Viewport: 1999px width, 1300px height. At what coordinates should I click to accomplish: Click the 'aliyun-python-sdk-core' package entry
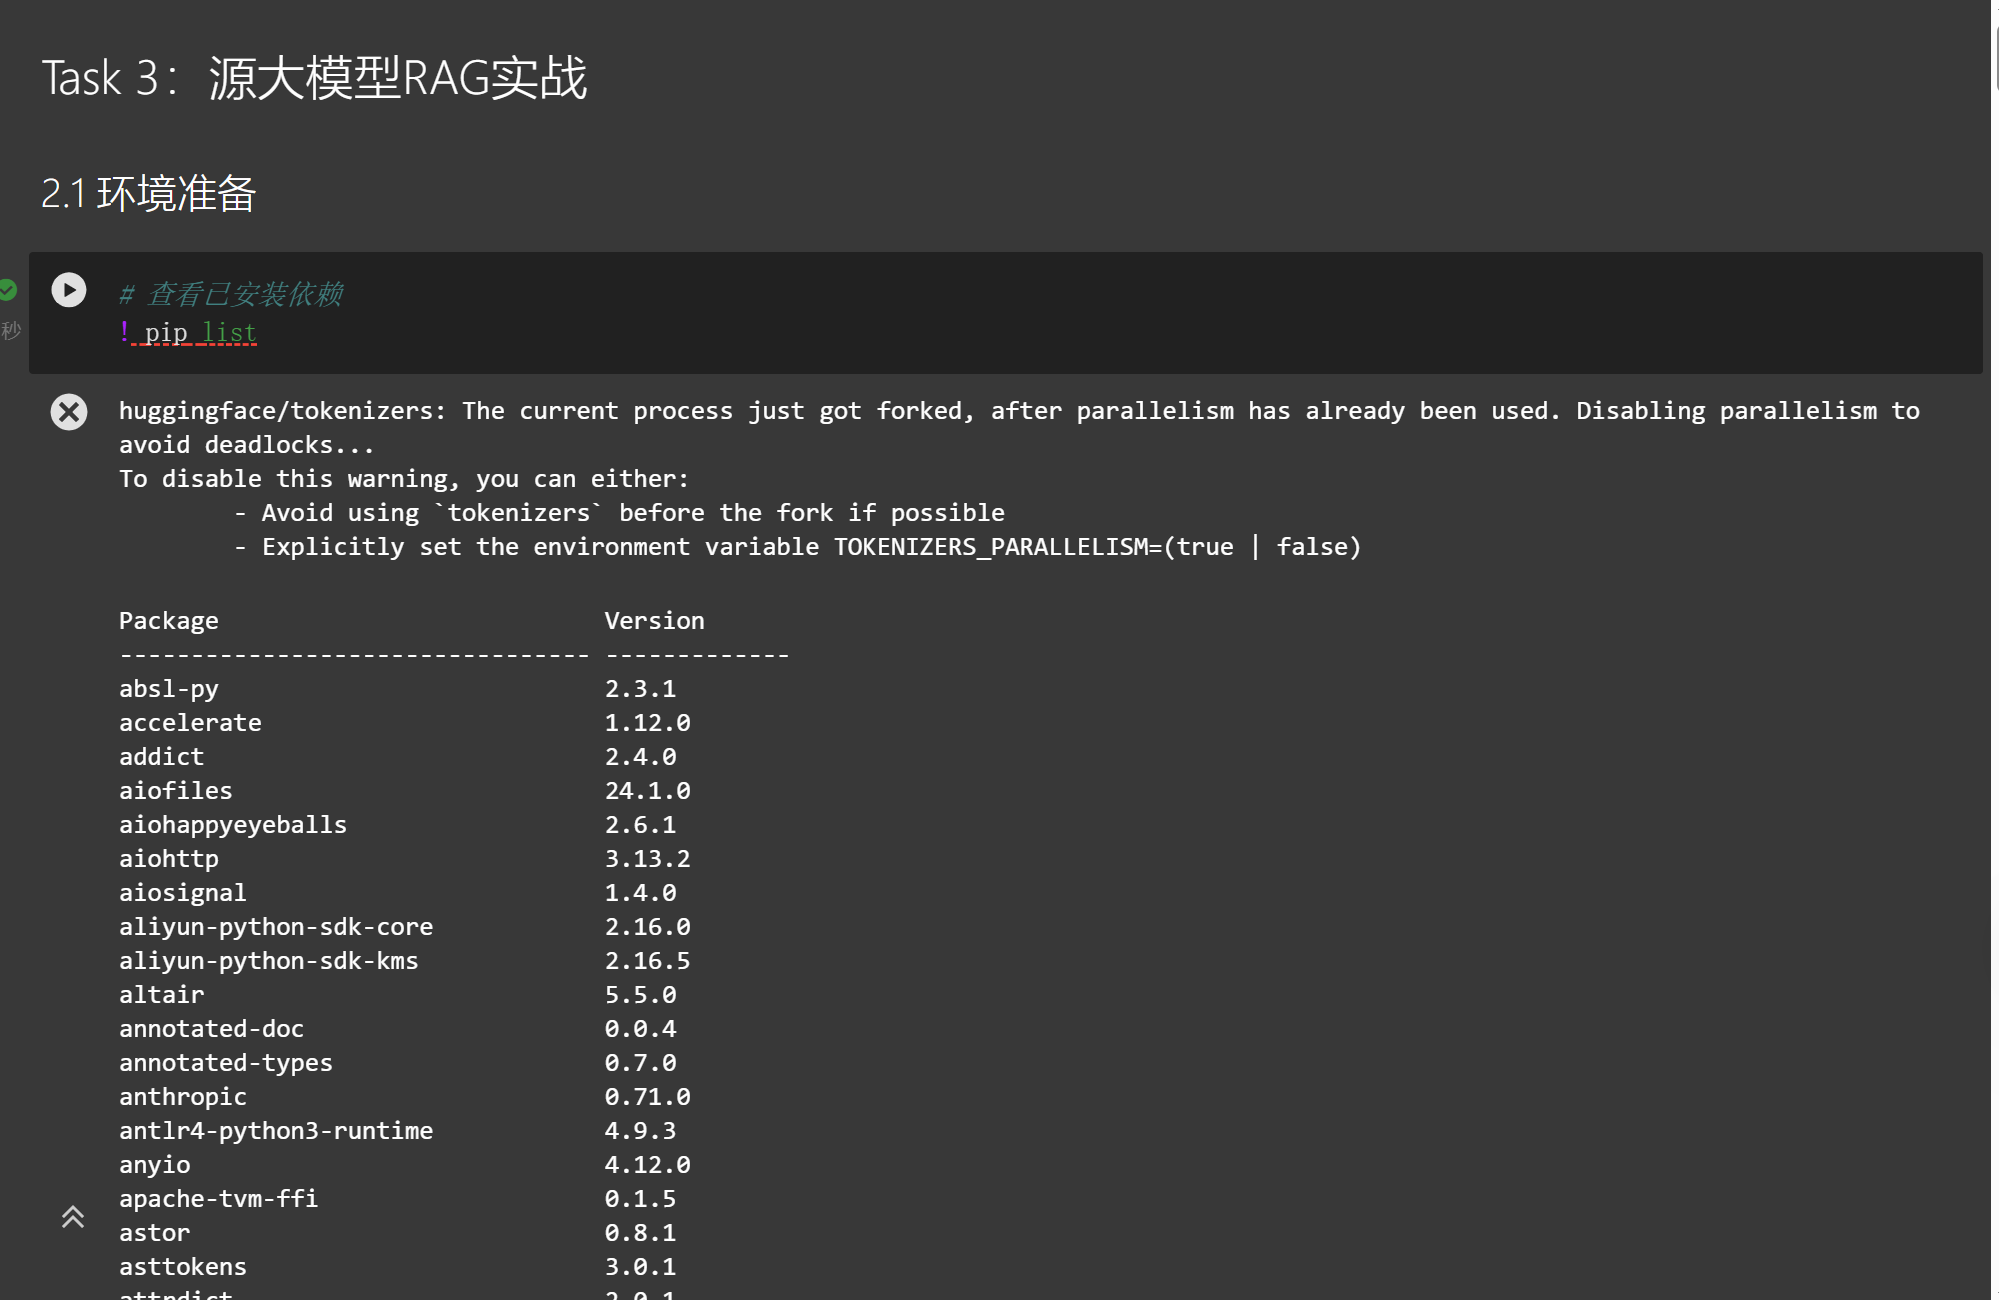pos(276,927)
